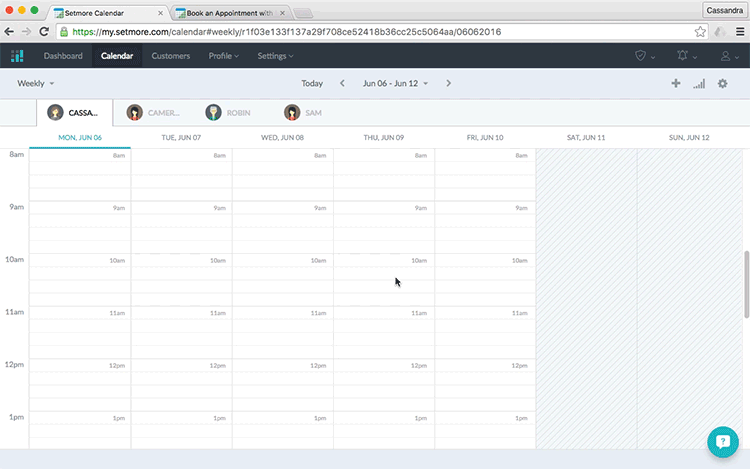The height and width of the screenshot is (469, 750).
Task: Go to previous week arrow
Action: pos(342,83)
